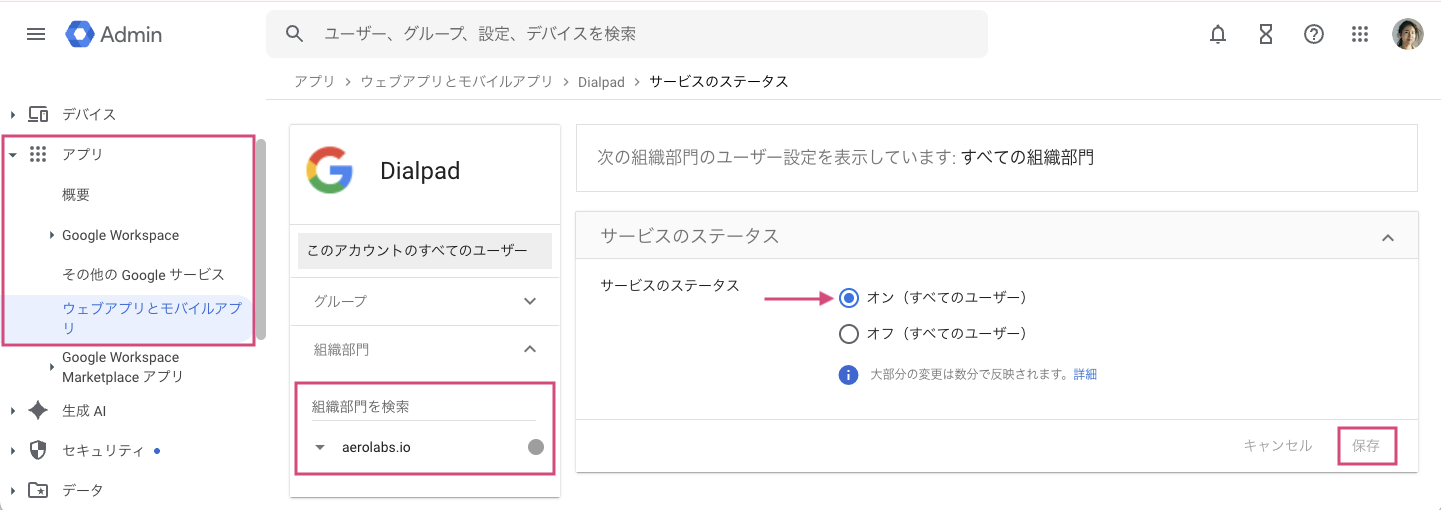
Task: Expand the グループ section
Action: click(530, 301)
